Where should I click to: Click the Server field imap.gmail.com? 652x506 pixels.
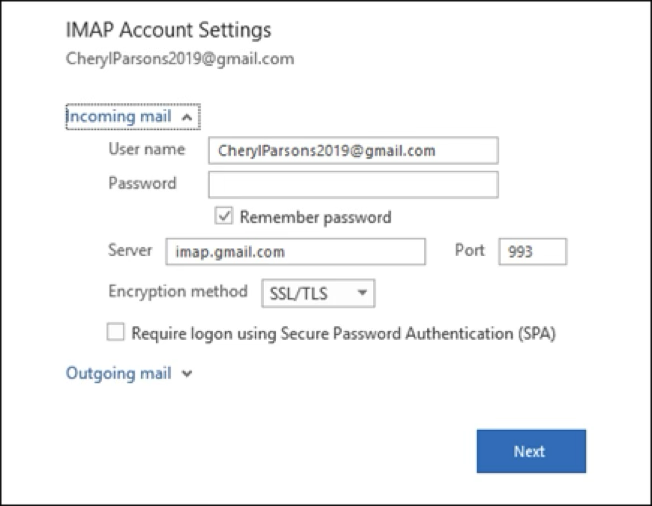(x=295, y=252)
